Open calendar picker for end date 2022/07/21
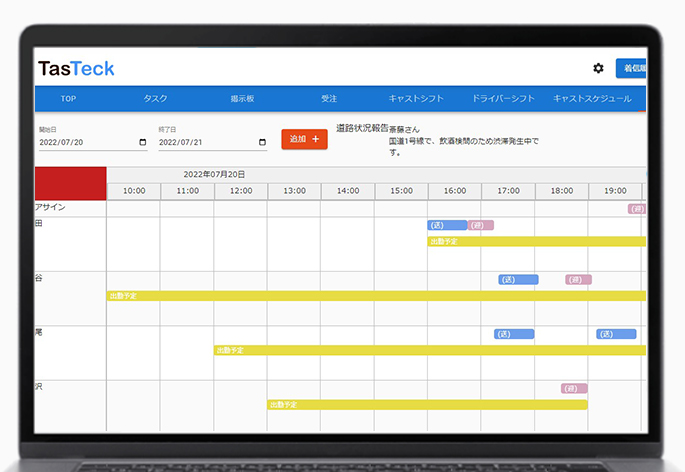 coord(262,142)
